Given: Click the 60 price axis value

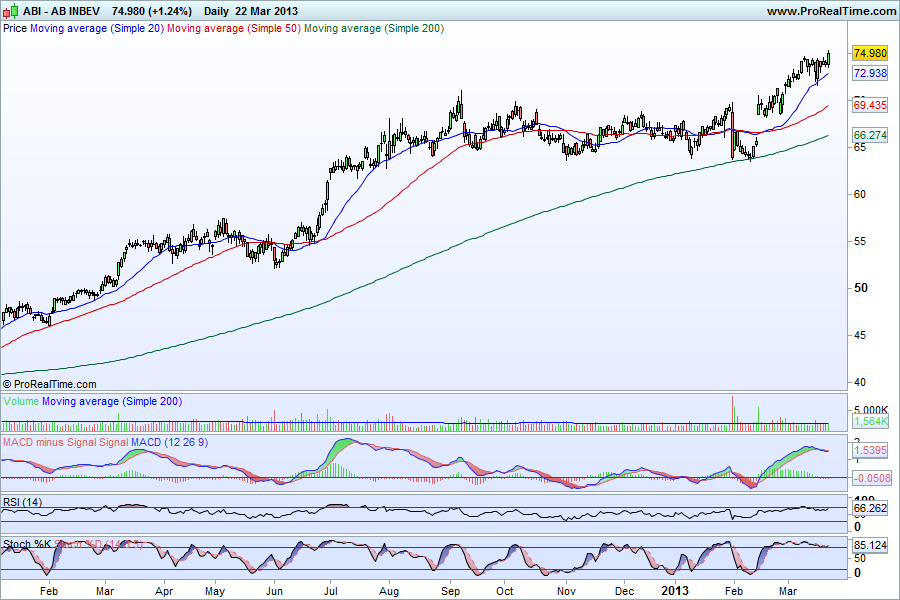Looking at the screenshot, I should [x=859, y=194].
